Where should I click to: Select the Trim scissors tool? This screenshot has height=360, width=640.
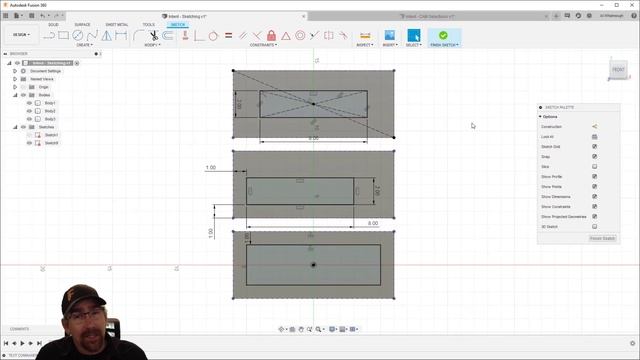[153, 36]
